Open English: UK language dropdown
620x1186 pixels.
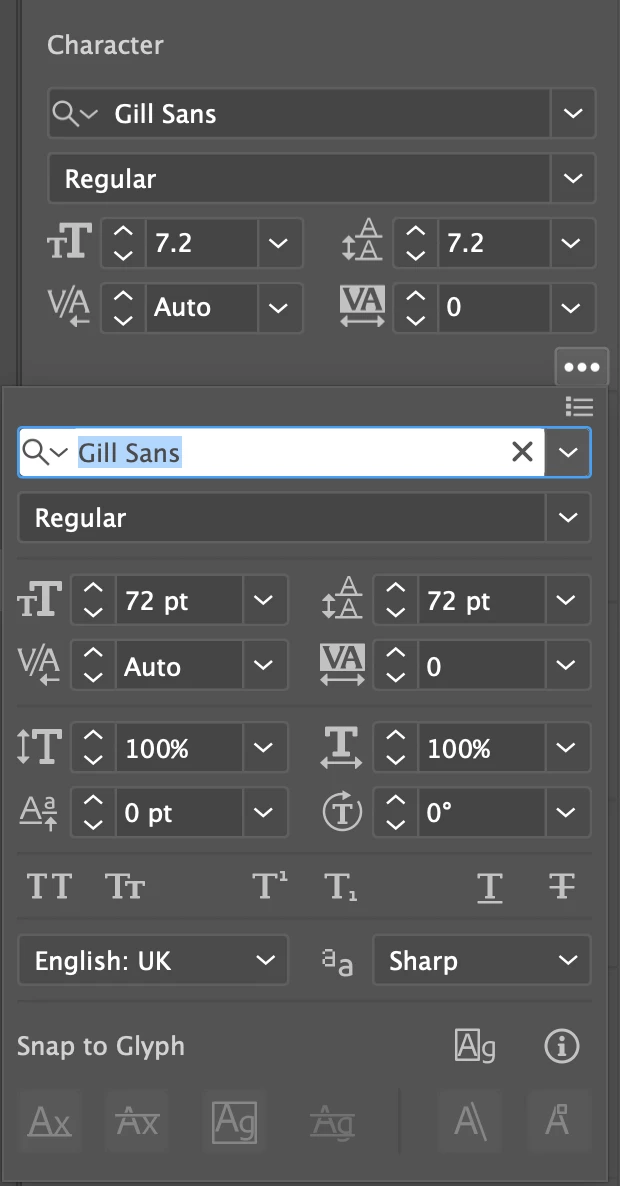153,961
